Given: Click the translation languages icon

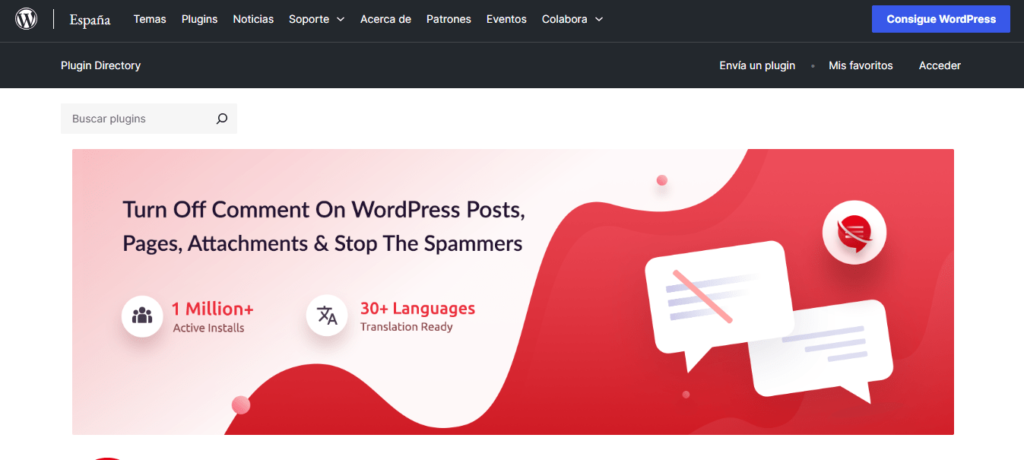Looking at the screenshot, I should click(327, 316).
